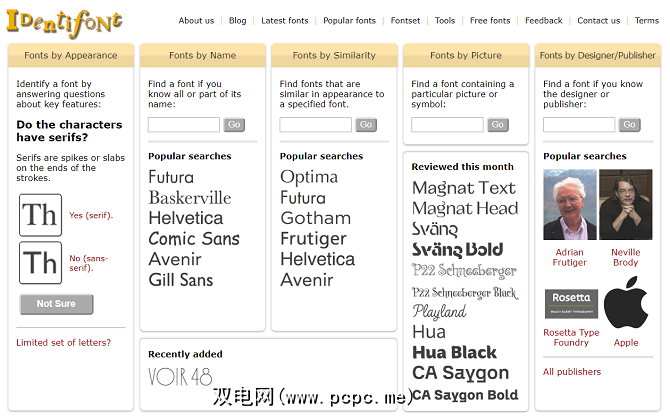This screenshot has height=420, width=670.
Task: Select the Fonts by Name tab
Action: (x=203, y=55)
